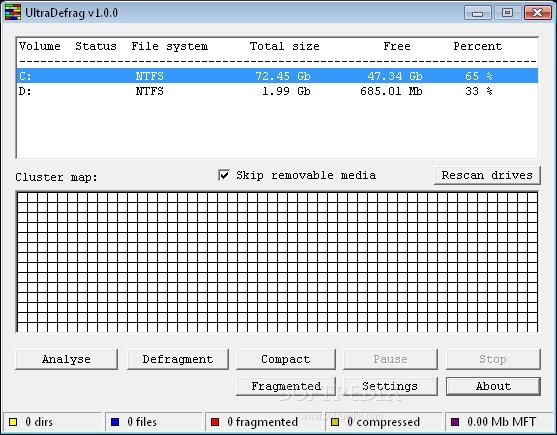The image size is (557, 435).
Task: Select the D: volume row
Action: (277, 91)
